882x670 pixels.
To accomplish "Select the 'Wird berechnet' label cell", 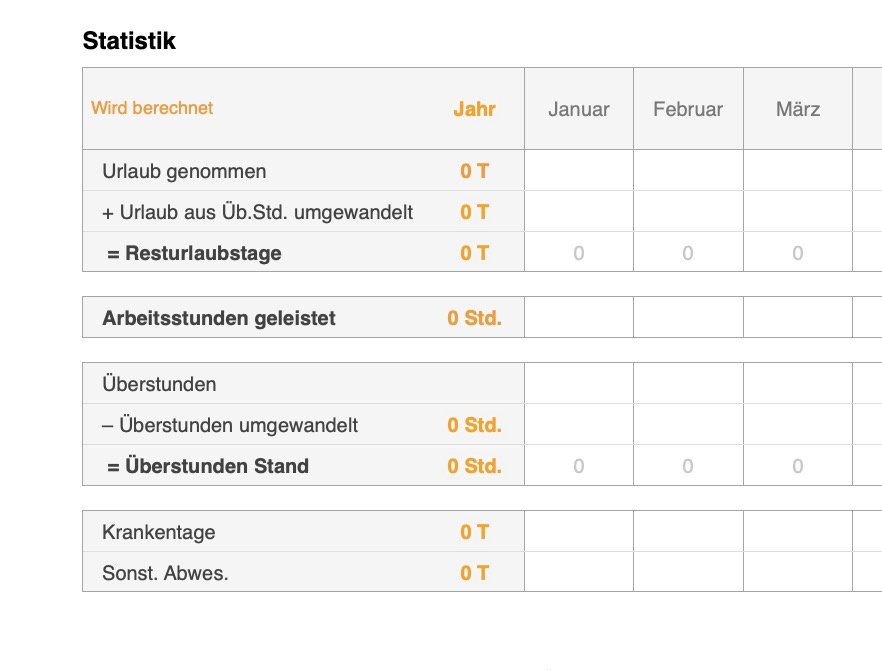I will coord(151,109).
